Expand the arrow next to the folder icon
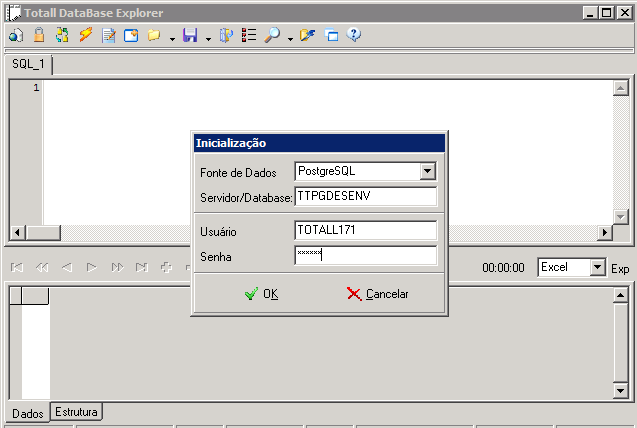Viewport: 637px width, 428px height. [x=172, y=39]
